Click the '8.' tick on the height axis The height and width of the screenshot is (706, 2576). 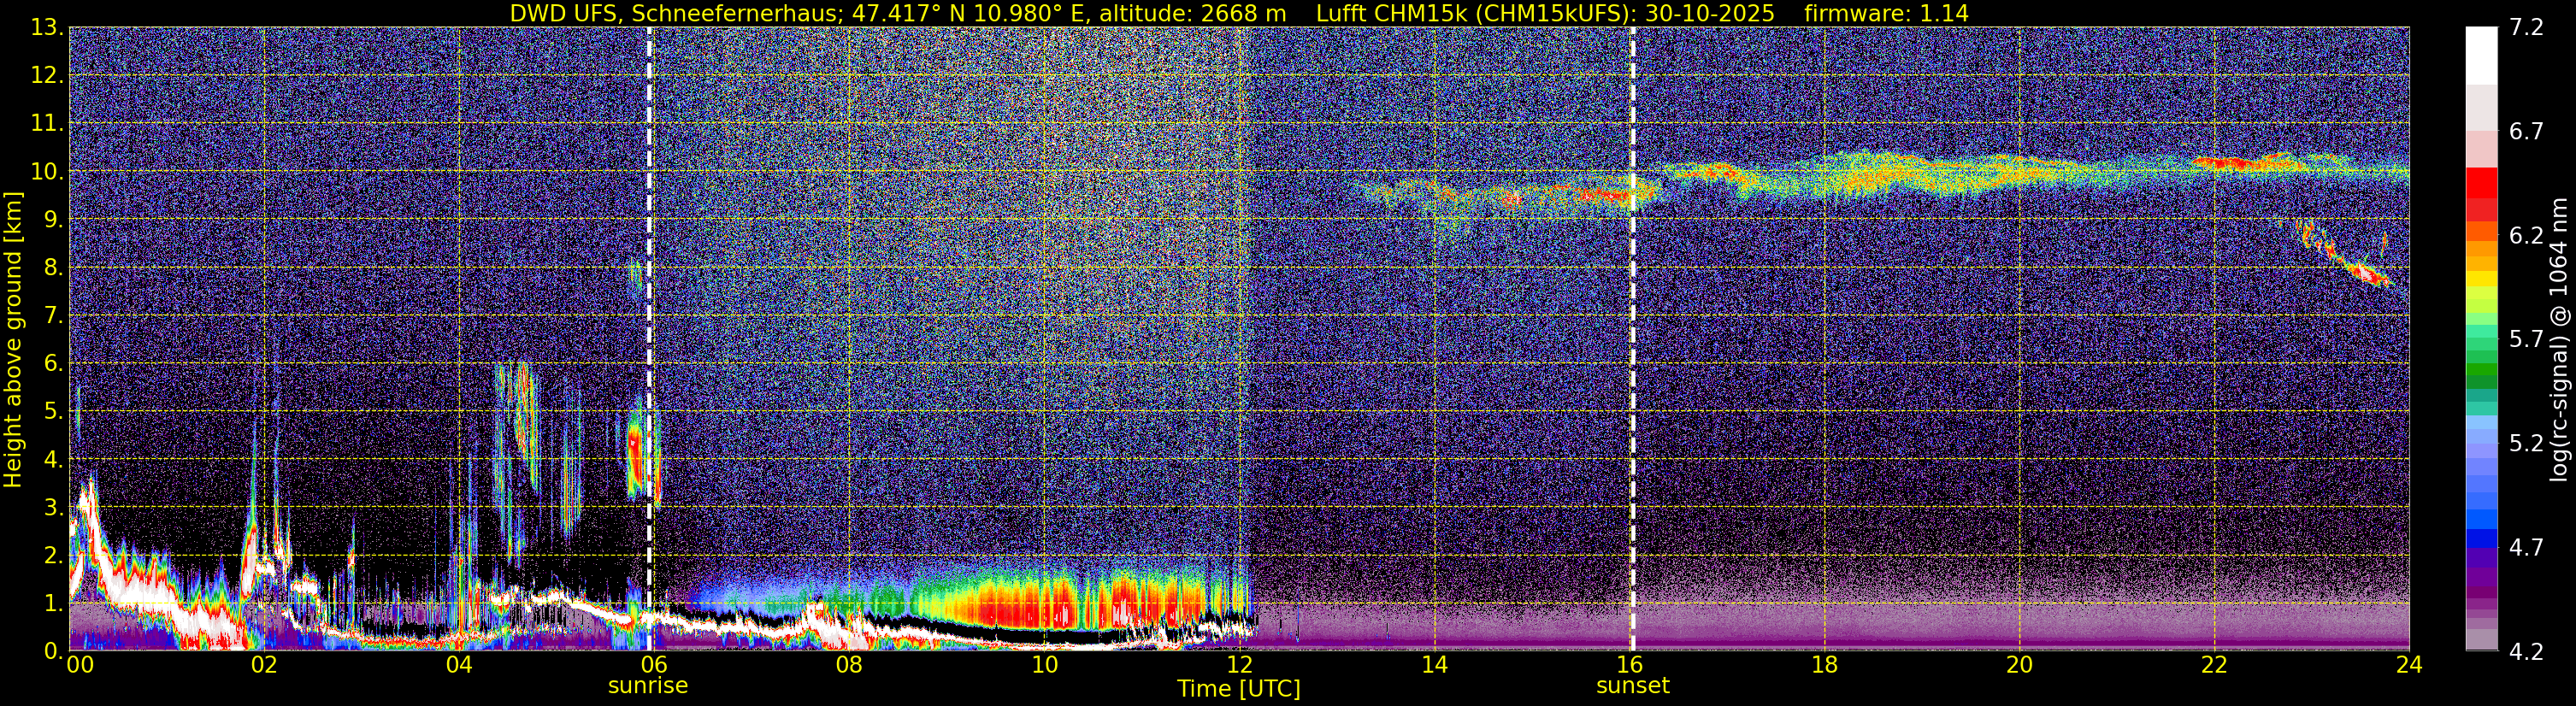[x=52, y=268]
